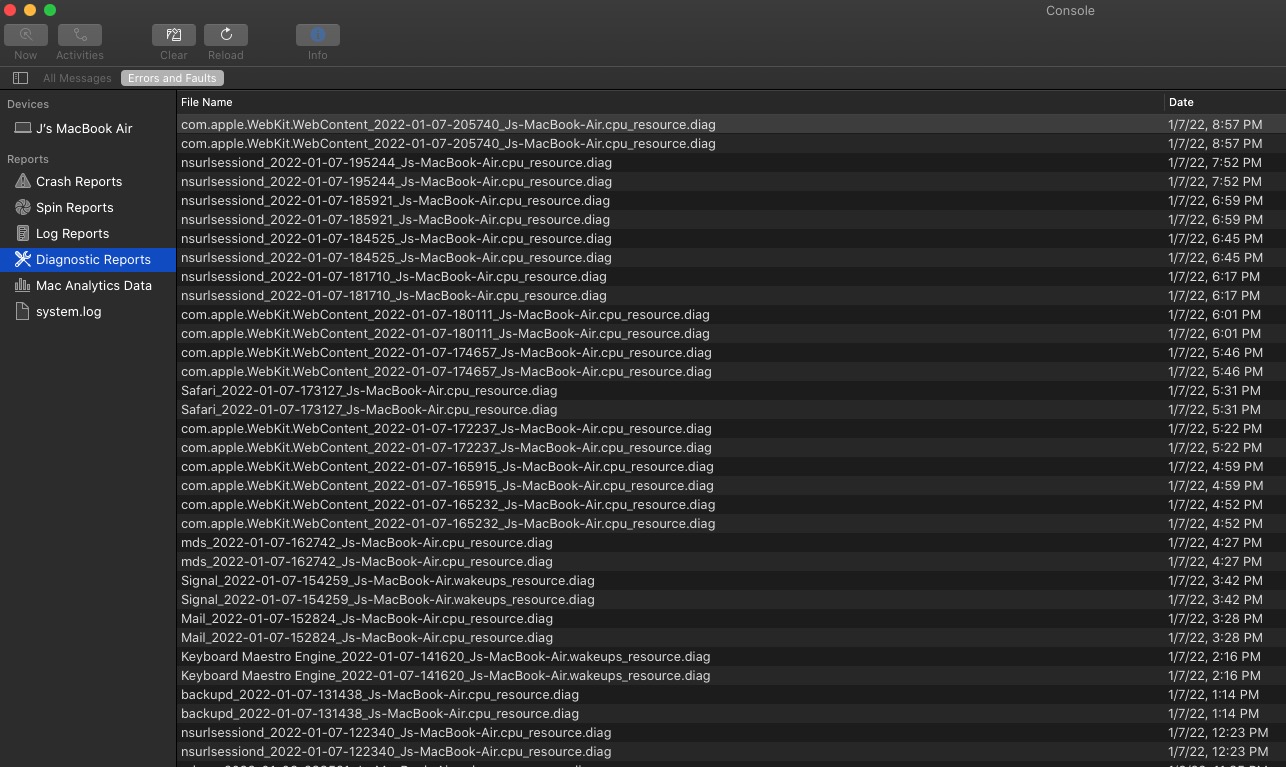Select the Crash Reports warning icon

[21, 181]
